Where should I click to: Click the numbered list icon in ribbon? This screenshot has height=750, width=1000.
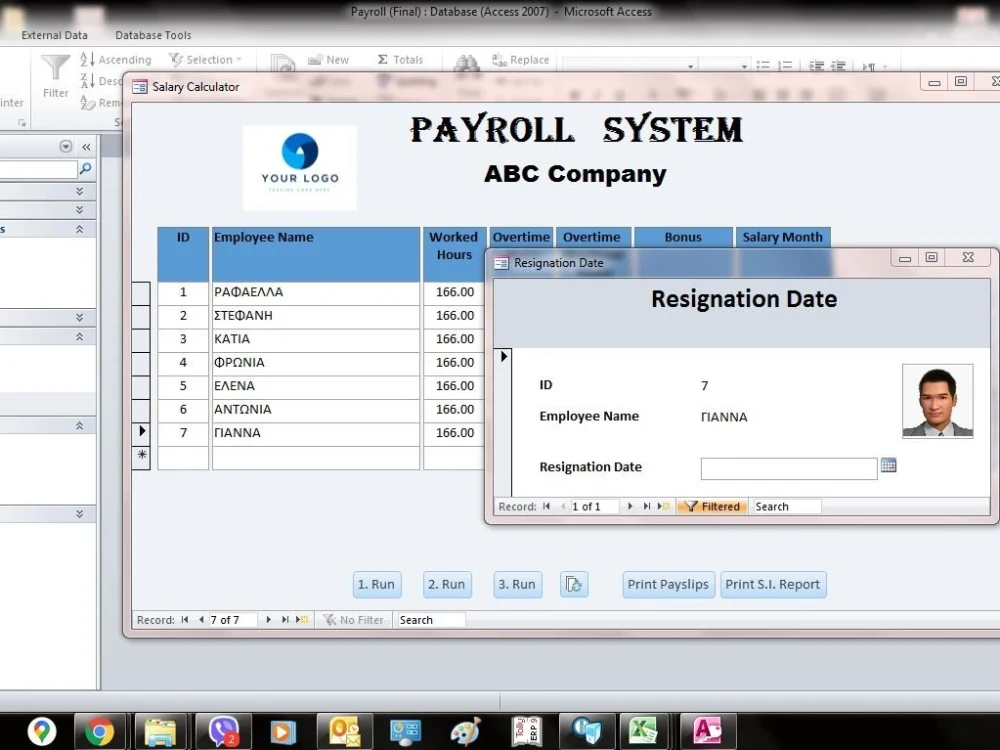[x=785, y=65]
